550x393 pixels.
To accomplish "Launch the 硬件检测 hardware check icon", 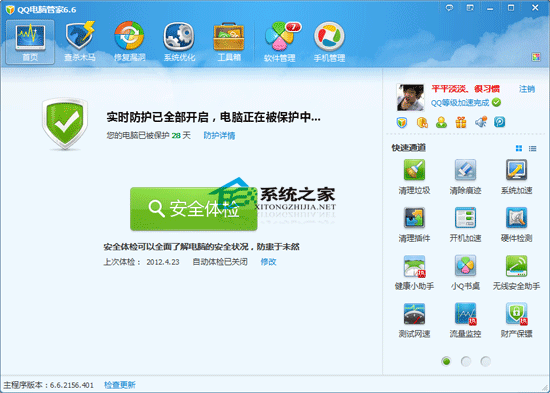I will 516,218.
